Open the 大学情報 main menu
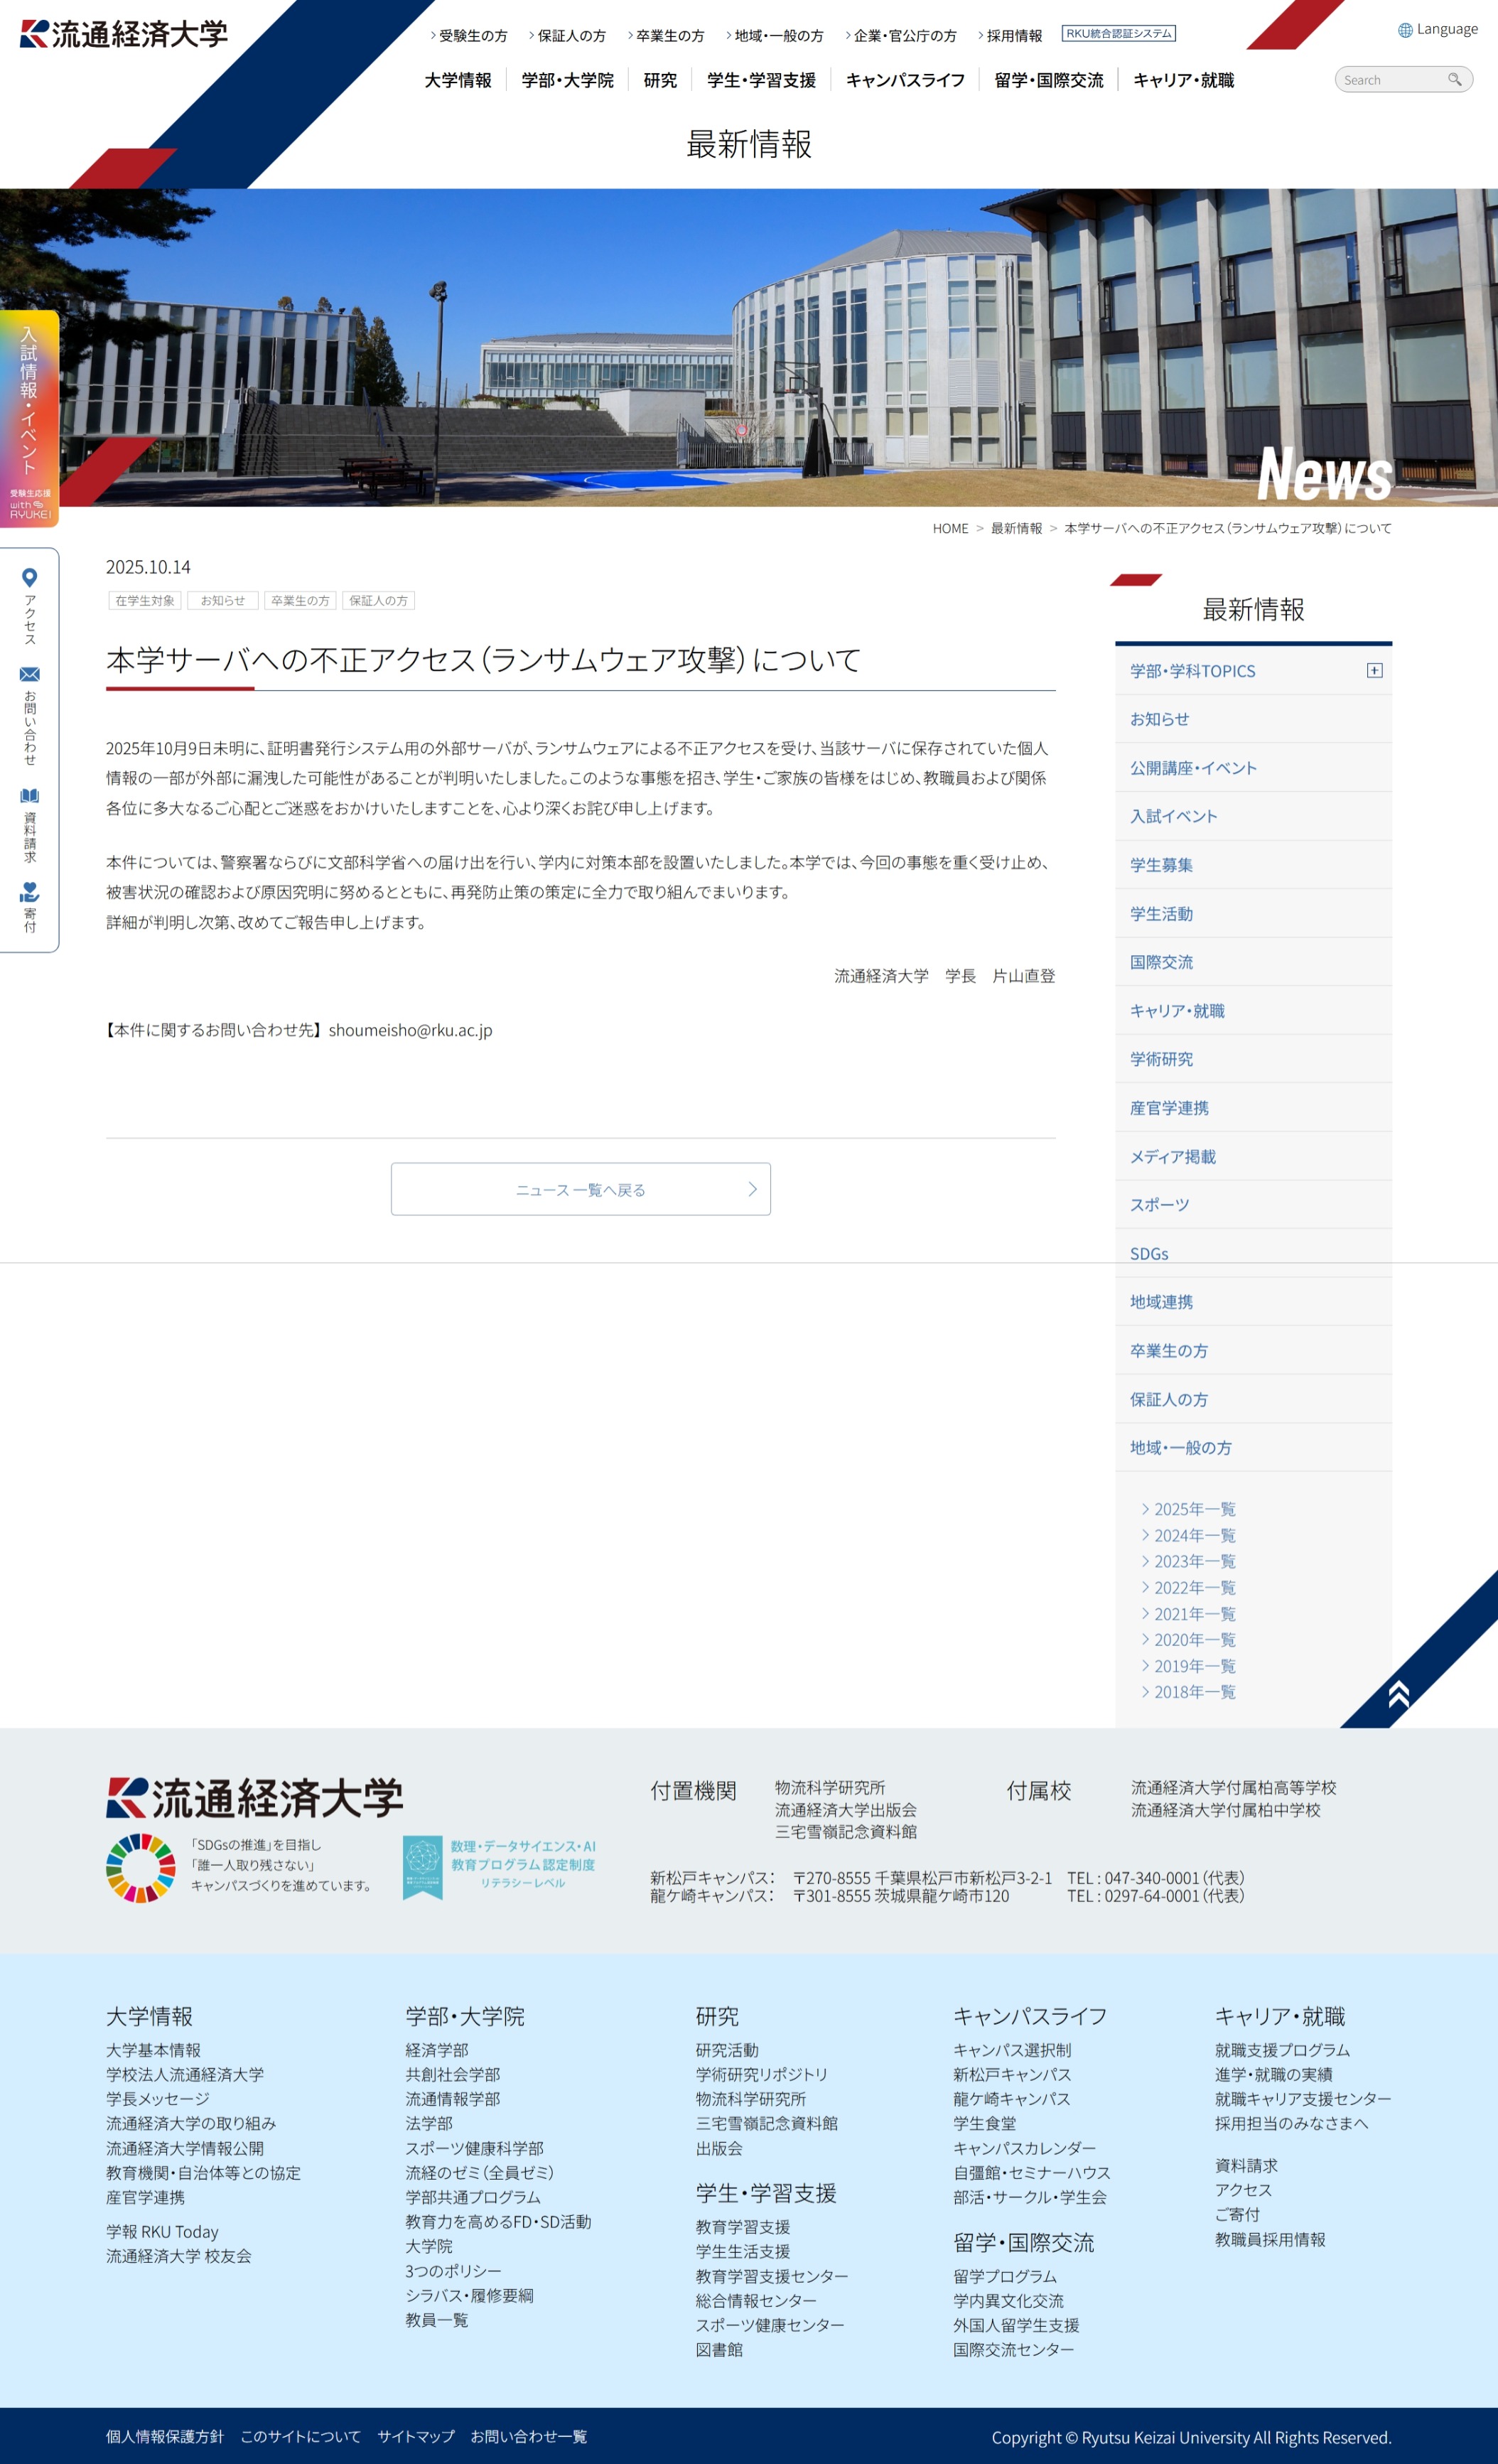The width and height of the screenshot is (1498, 2464). click(457, 80)
